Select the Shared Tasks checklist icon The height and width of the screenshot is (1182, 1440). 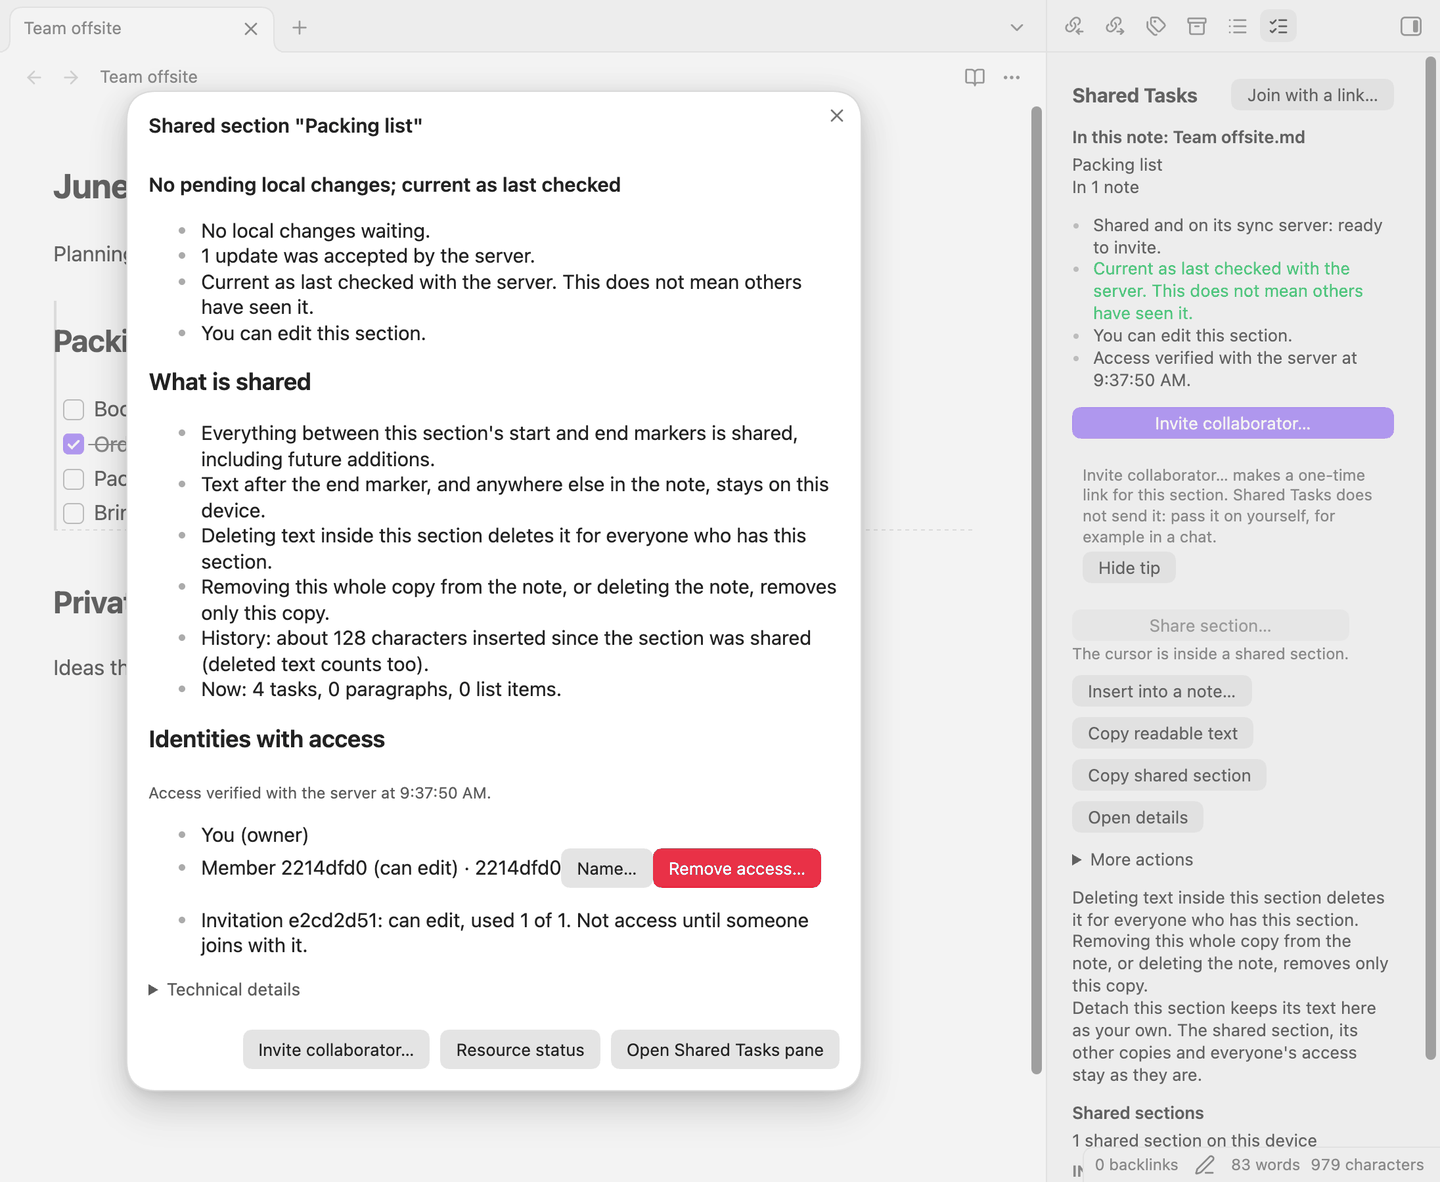1278,26
